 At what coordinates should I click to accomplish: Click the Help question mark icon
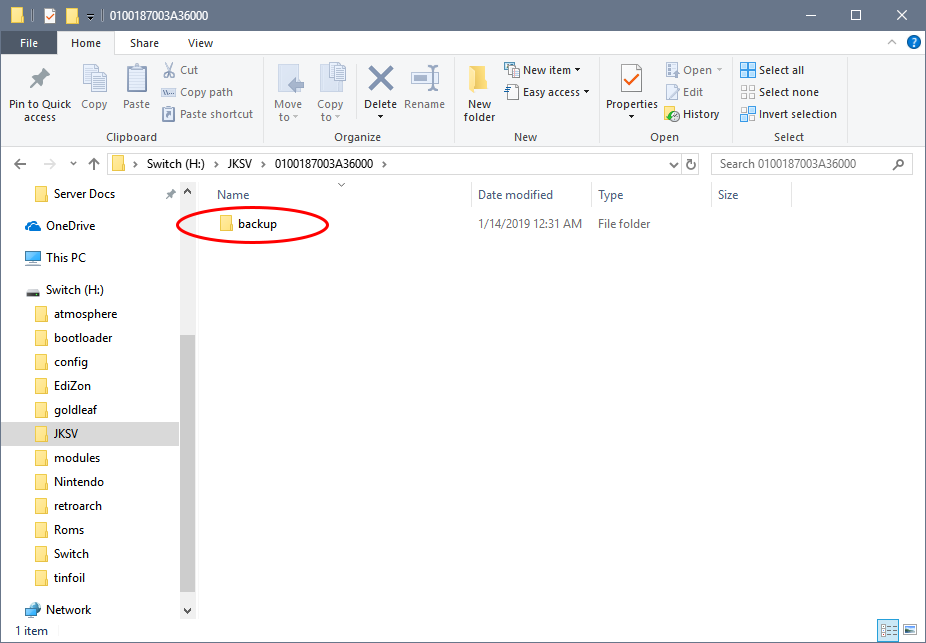[x=913, y=43]
